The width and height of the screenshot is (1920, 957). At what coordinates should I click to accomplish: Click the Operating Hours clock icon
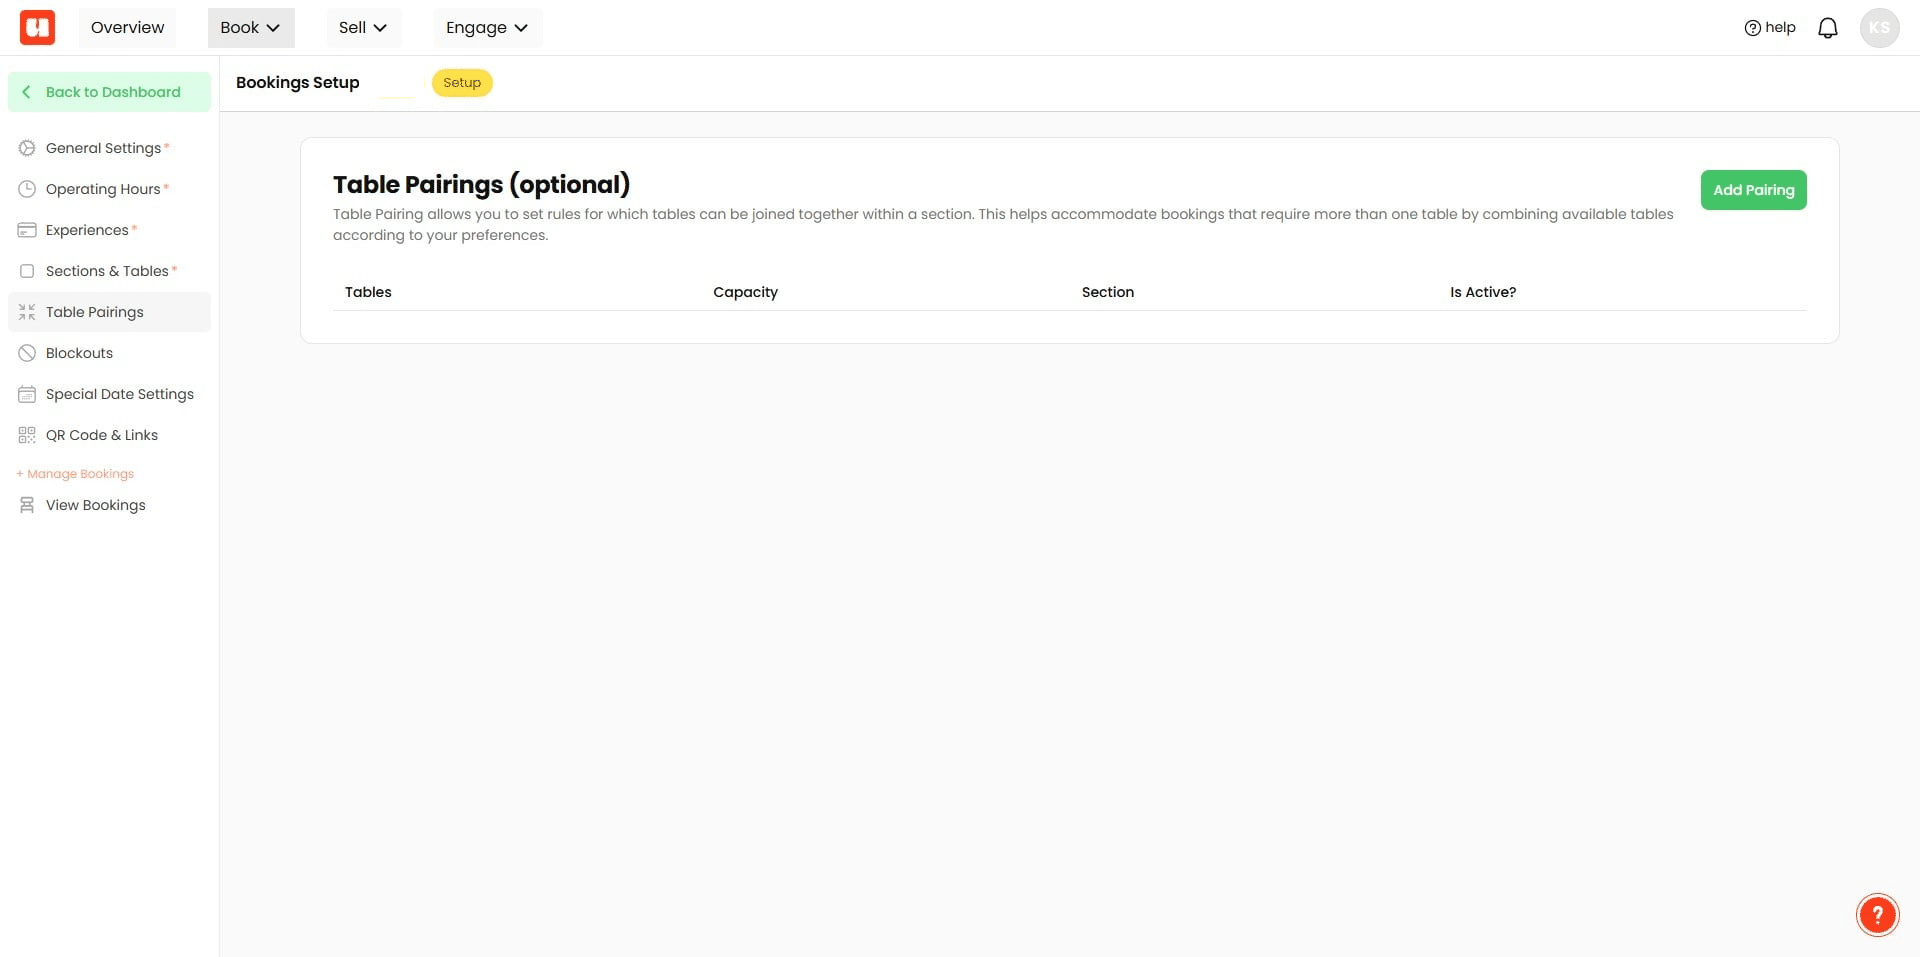pos(27,189)
